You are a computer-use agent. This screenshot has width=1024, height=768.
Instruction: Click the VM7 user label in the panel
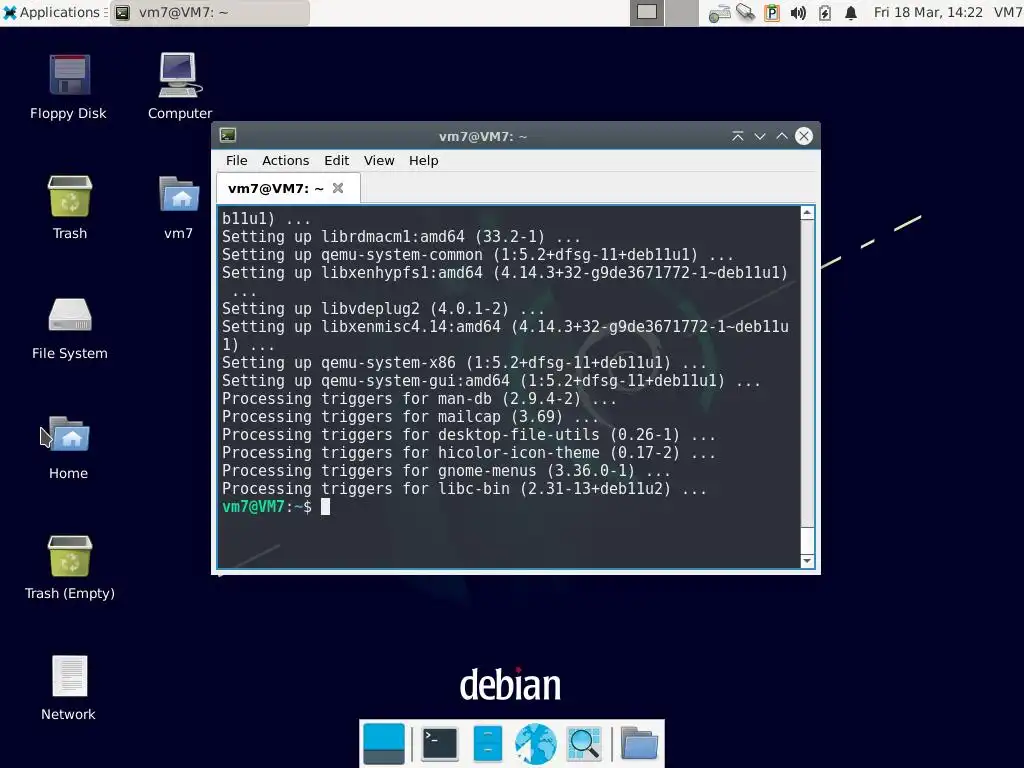point(1008,12)
